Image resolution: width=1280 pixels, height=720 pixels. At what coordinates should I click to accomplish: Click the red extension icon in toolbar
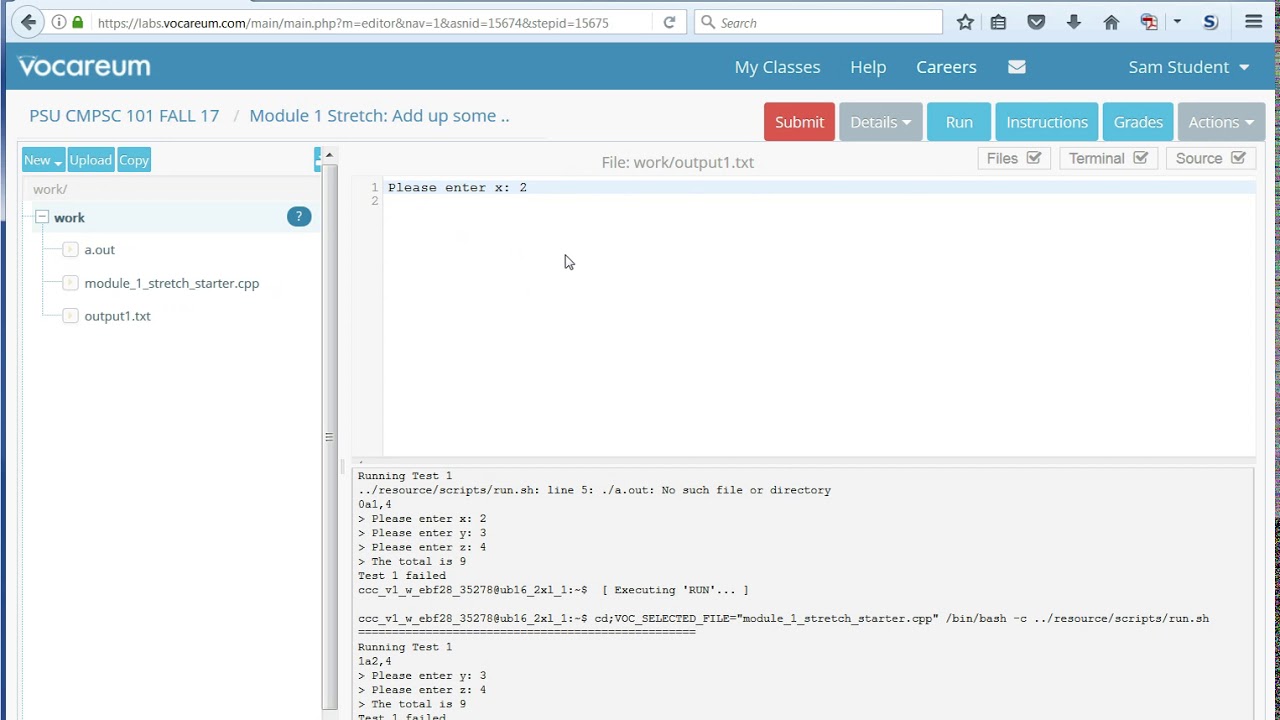pyautogui.click(x=1149, y=22)
